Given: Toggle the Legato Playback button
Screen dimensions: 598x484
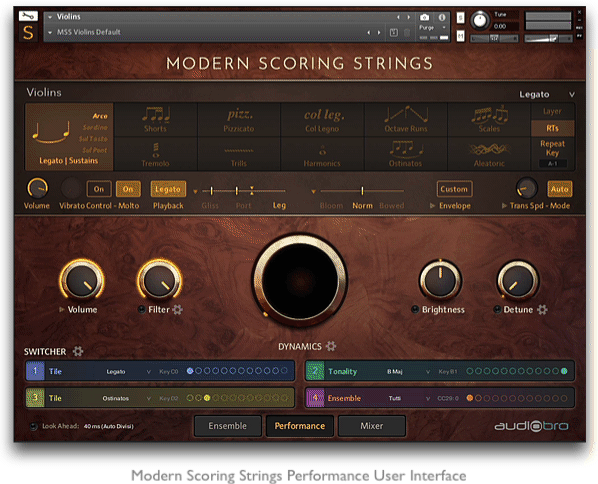Looking at the screenshot, I should [x=168, y=189].
